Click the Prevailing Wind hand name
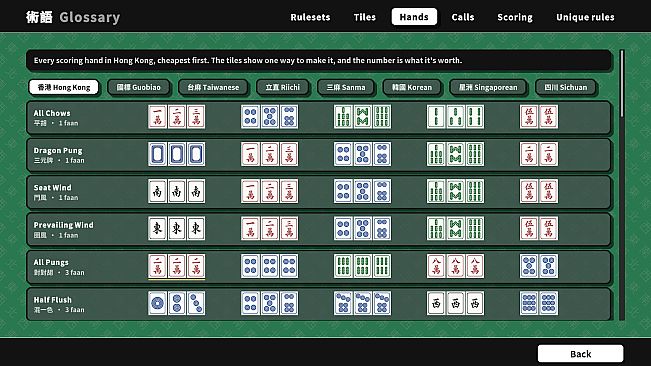 click(64, 225)
